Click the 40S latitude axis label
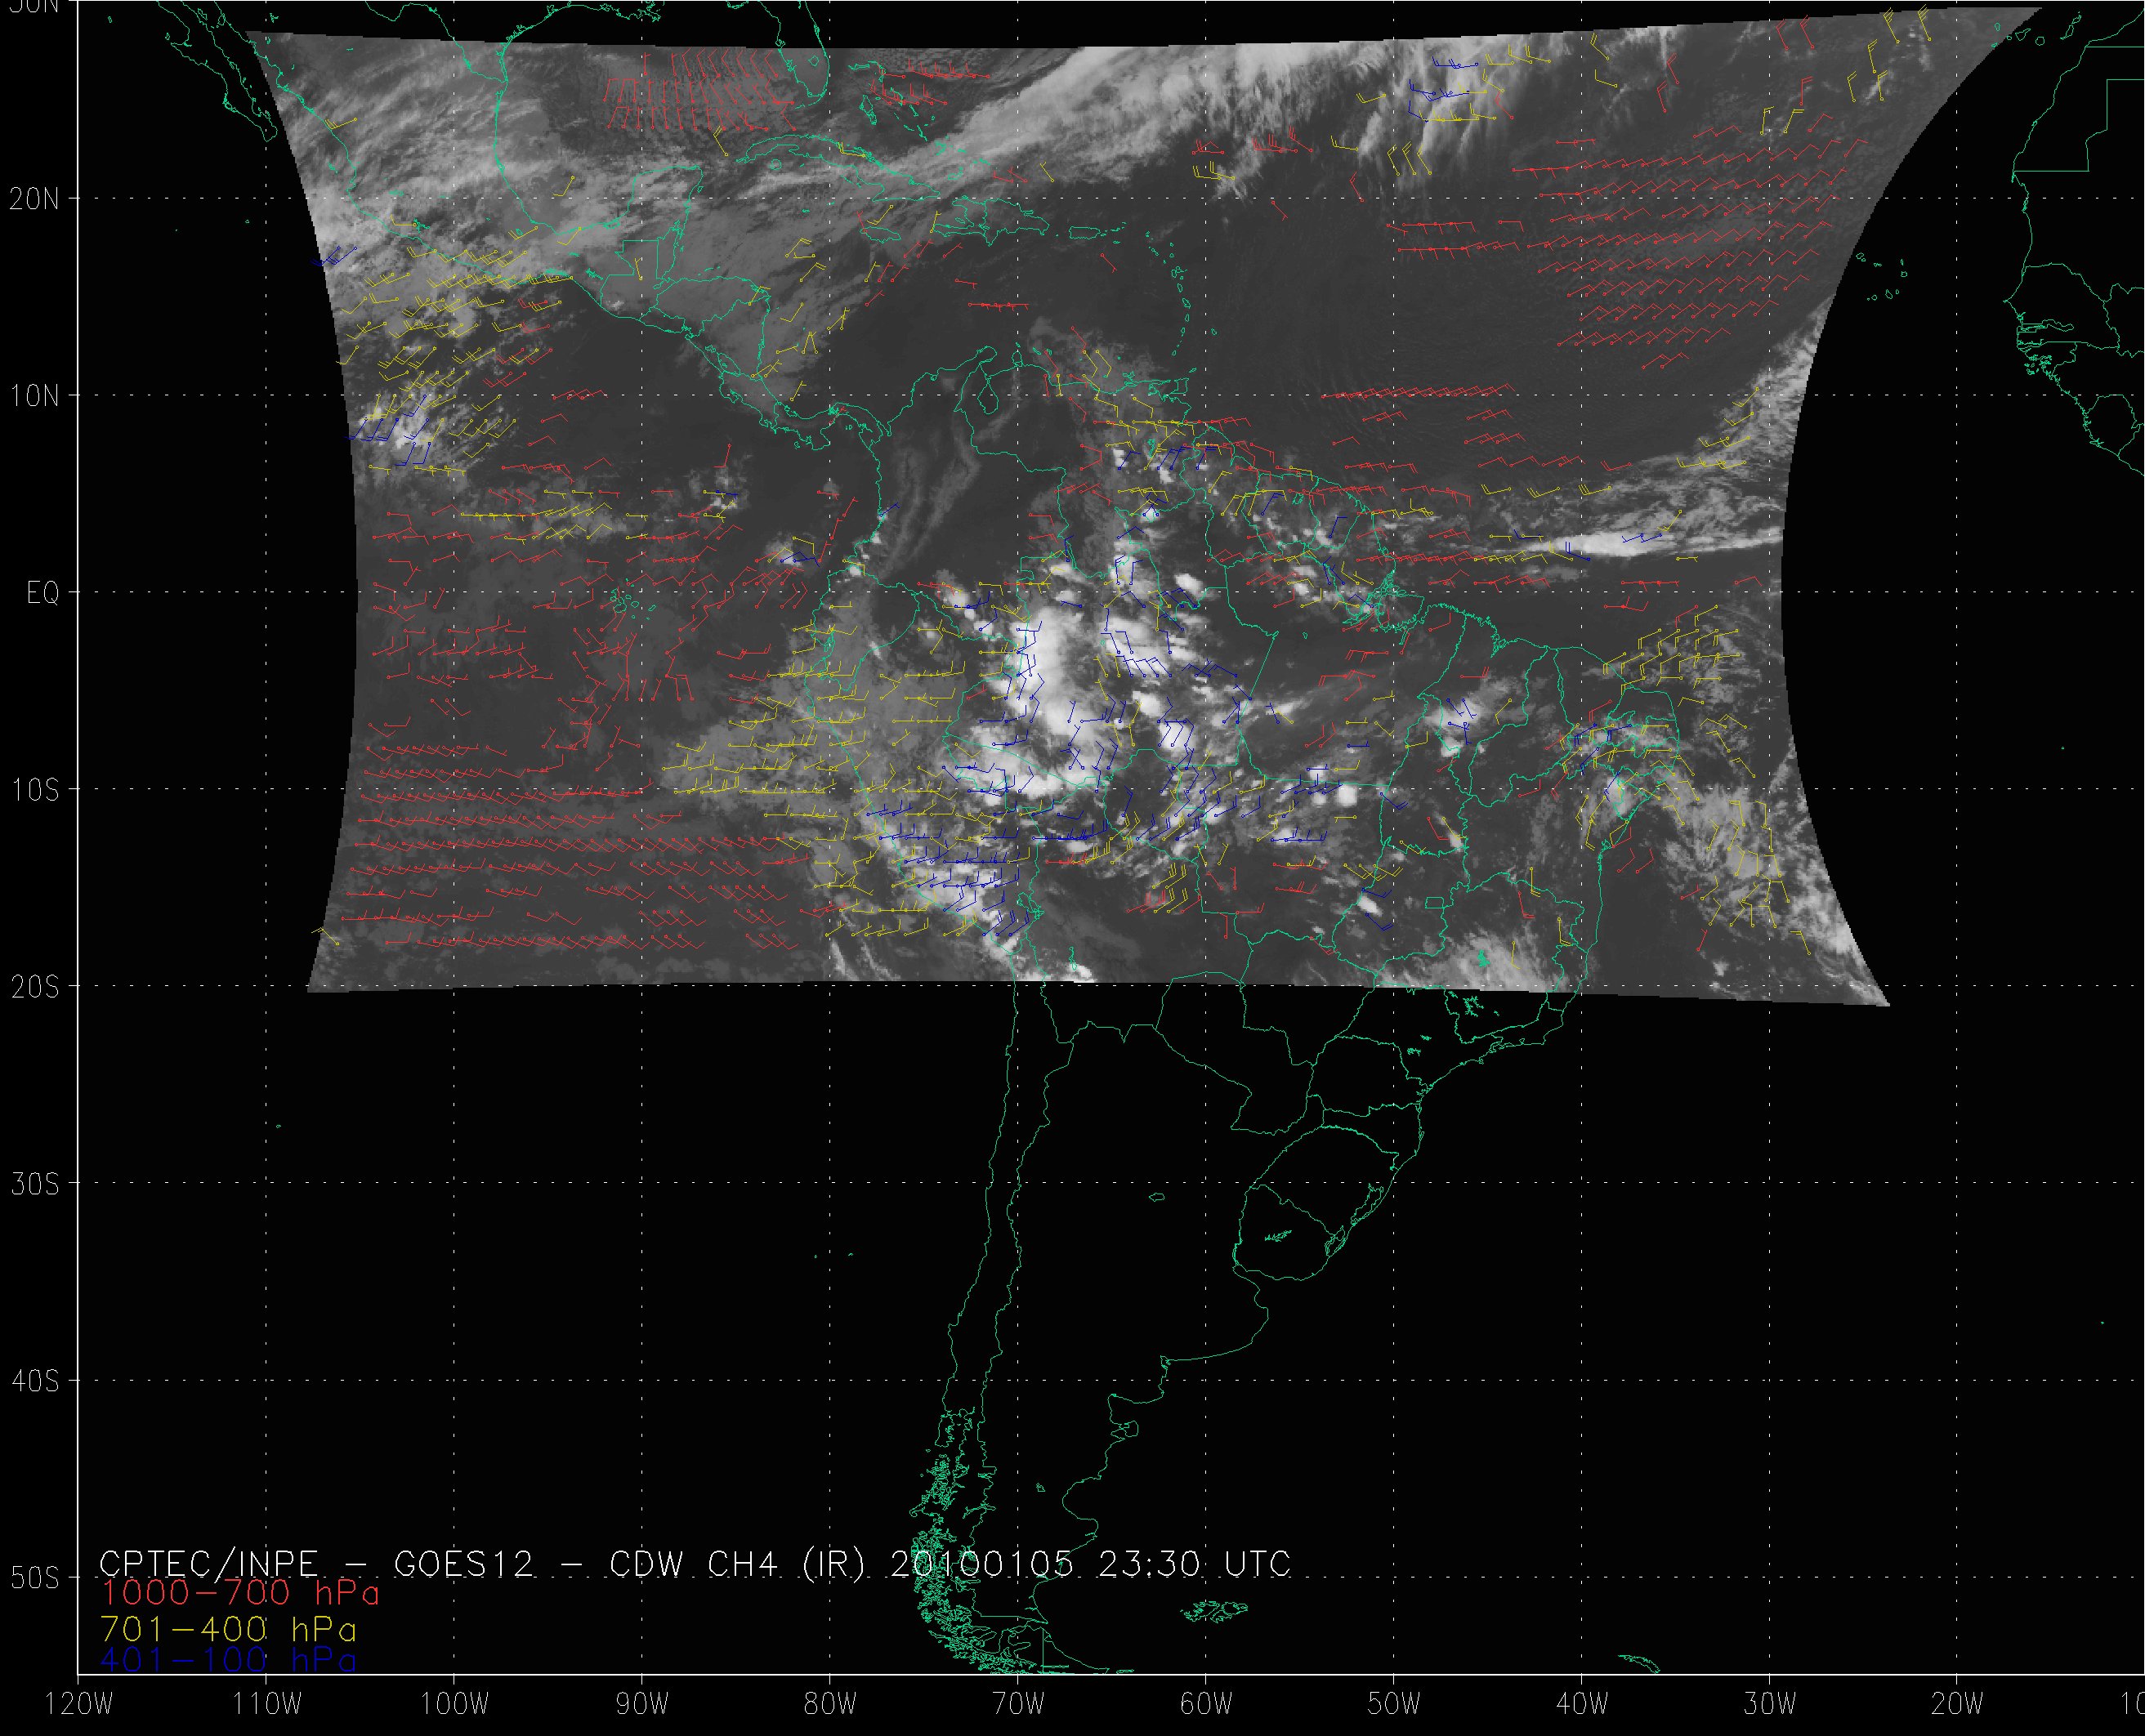 (34, 1381)
